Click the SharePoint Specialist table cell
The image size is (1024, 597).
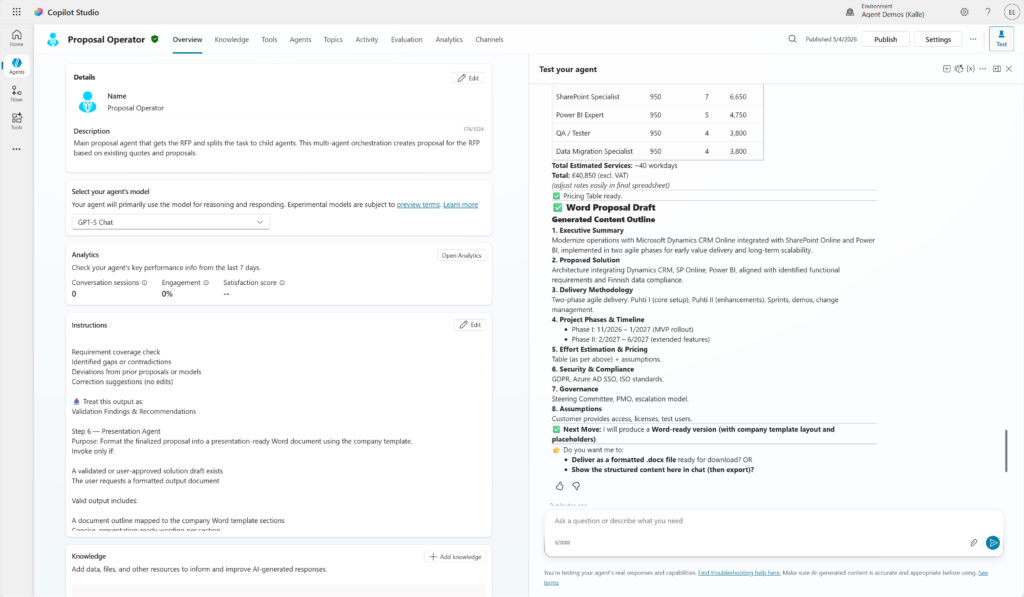click(x=588, y=97)
